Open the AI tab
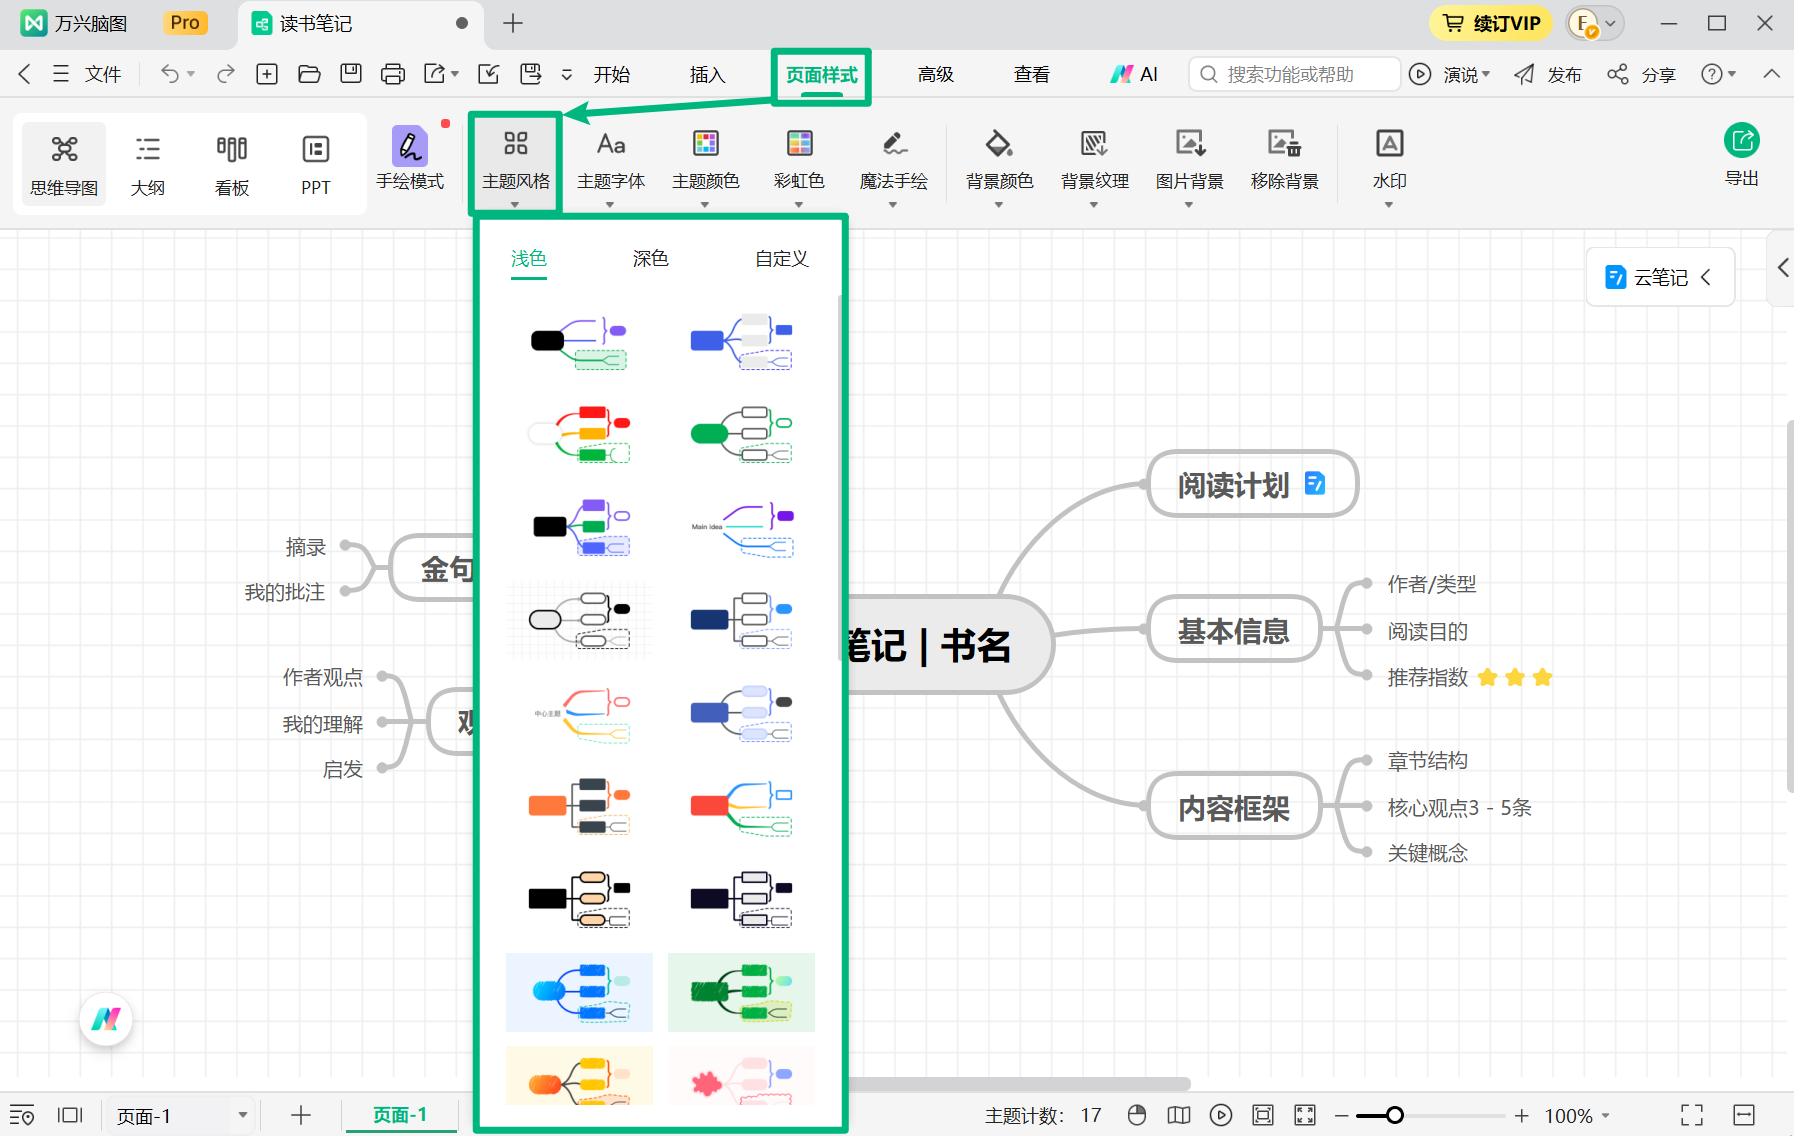1794x1136 pixels. point(1134,74)
